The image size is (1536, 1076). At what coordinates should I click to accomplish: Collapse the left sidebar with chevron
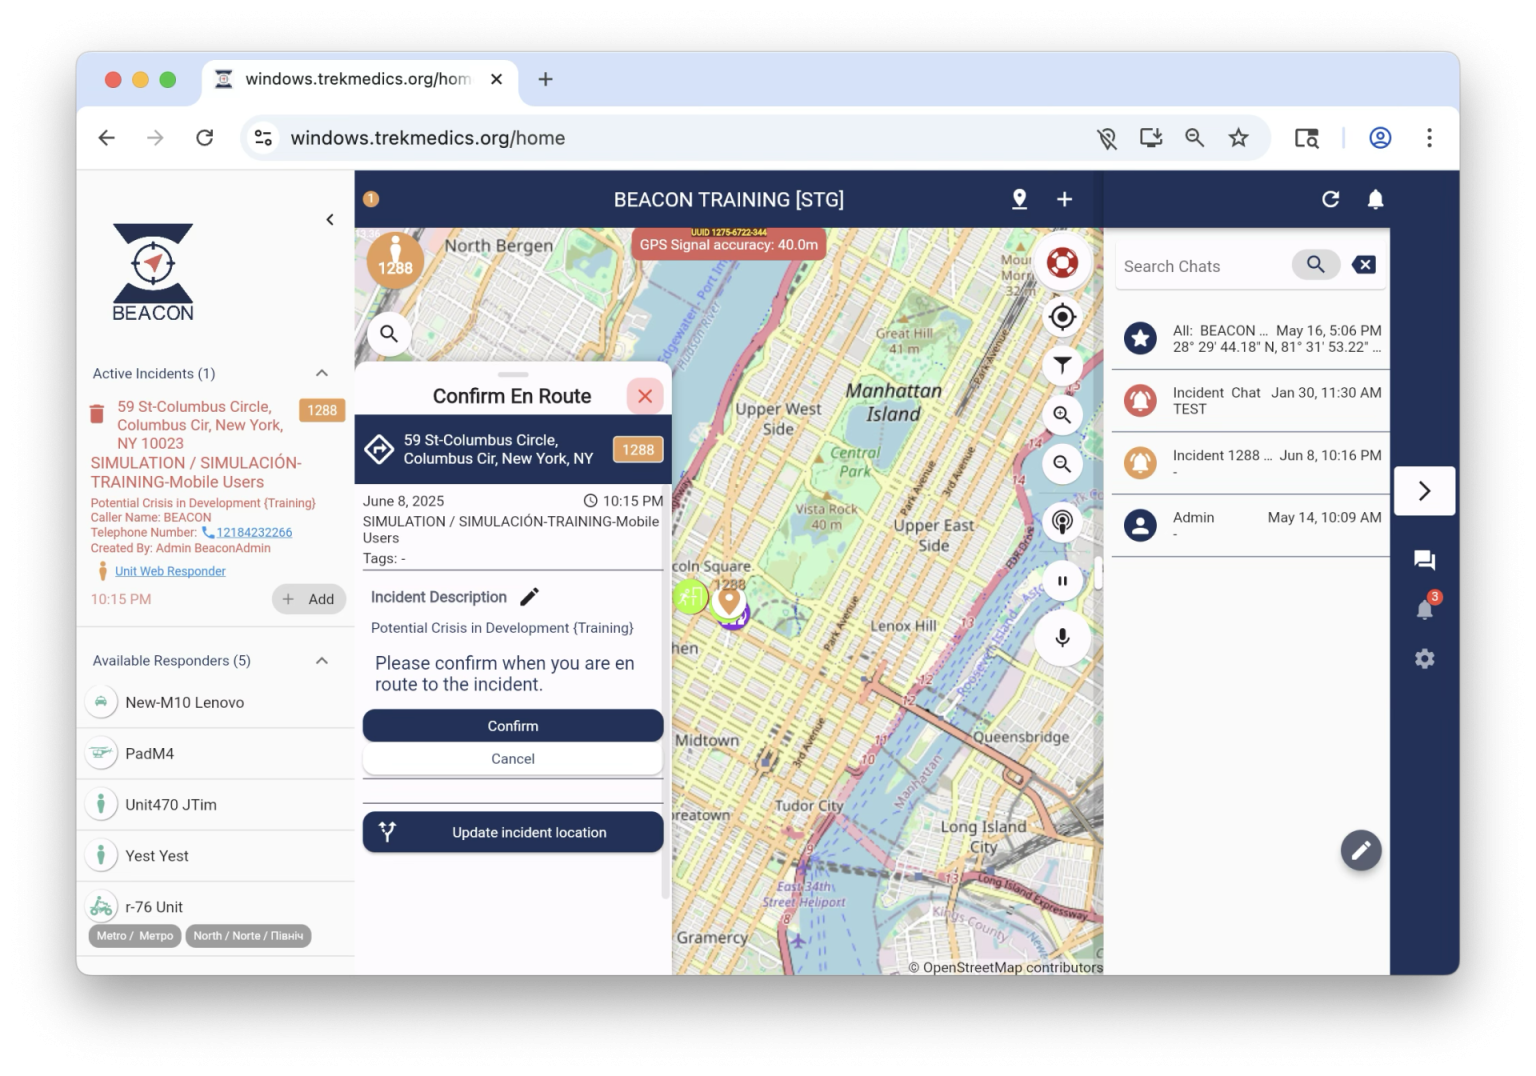point(330,220)
